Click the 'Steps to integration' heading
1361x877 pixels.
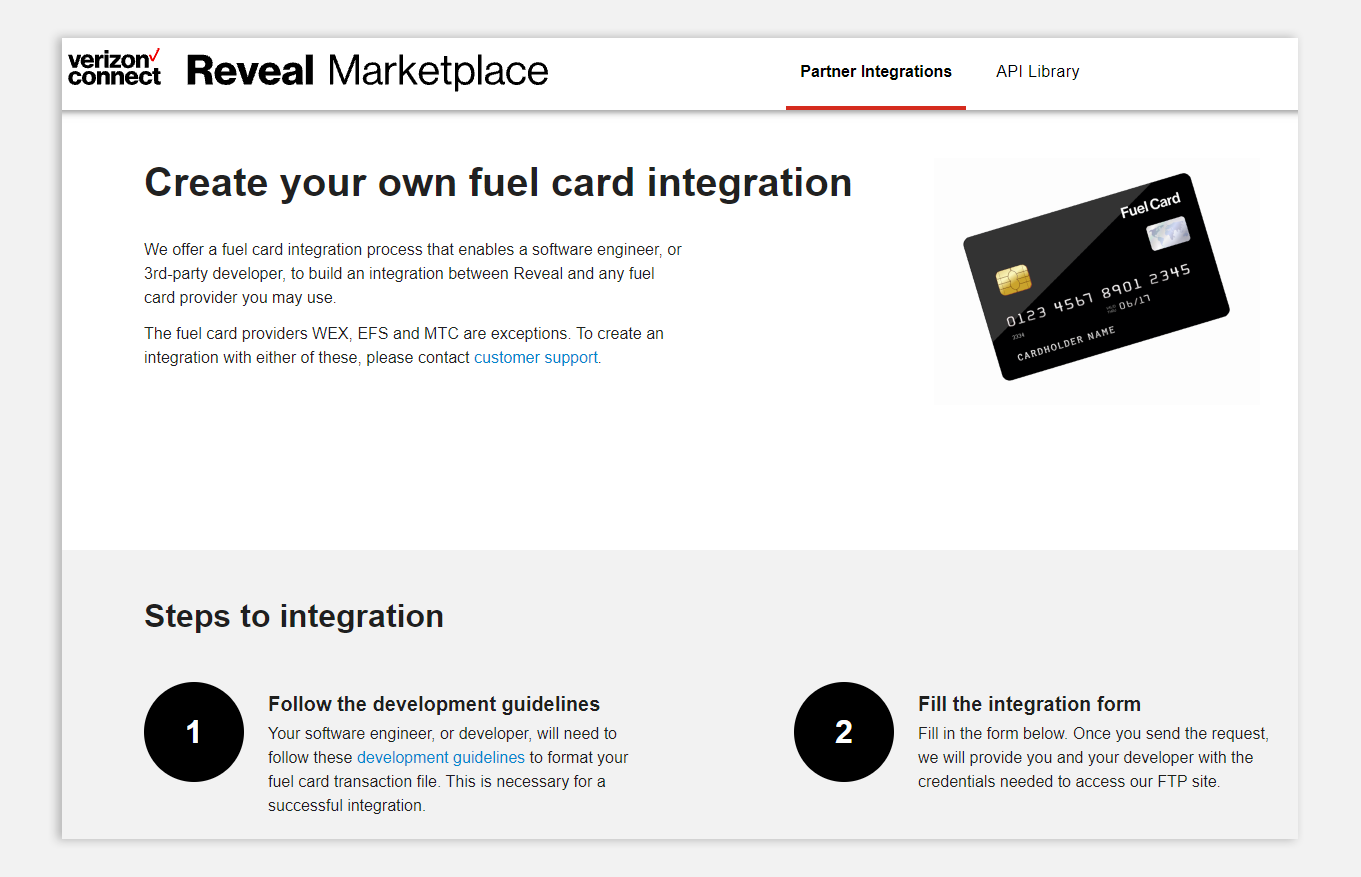[x=294, y=616]
